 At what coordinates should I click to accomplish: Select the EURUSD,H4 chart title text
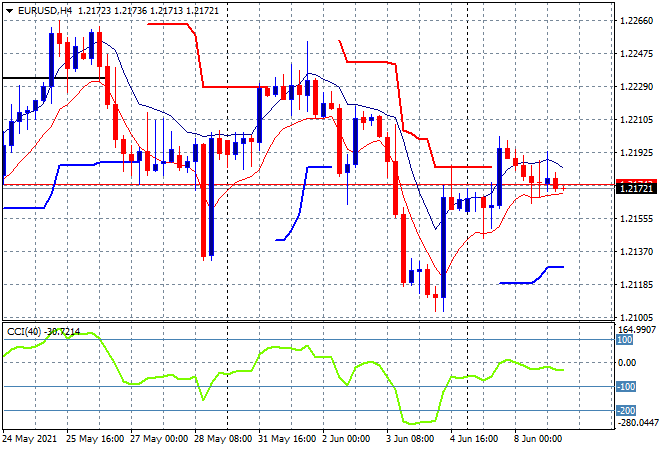(45, 11)
